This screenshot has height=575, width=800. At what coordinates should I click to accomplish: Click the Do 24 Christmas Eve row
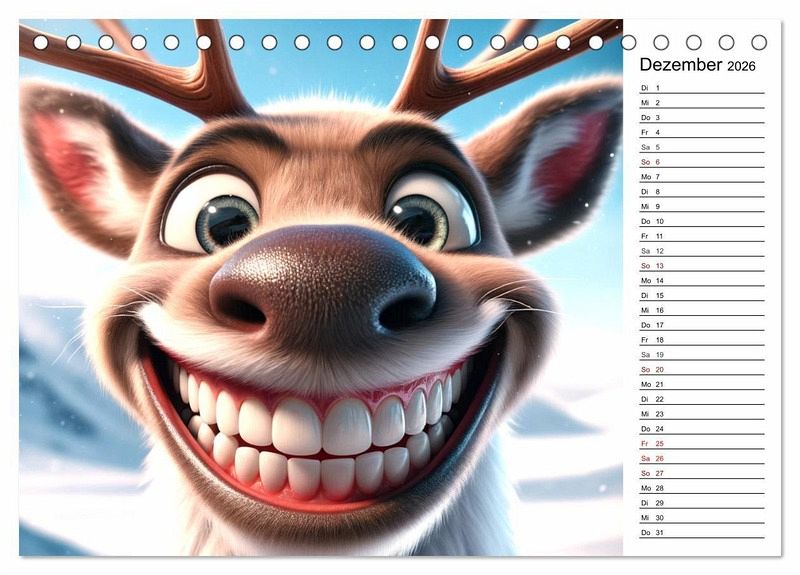701,428
